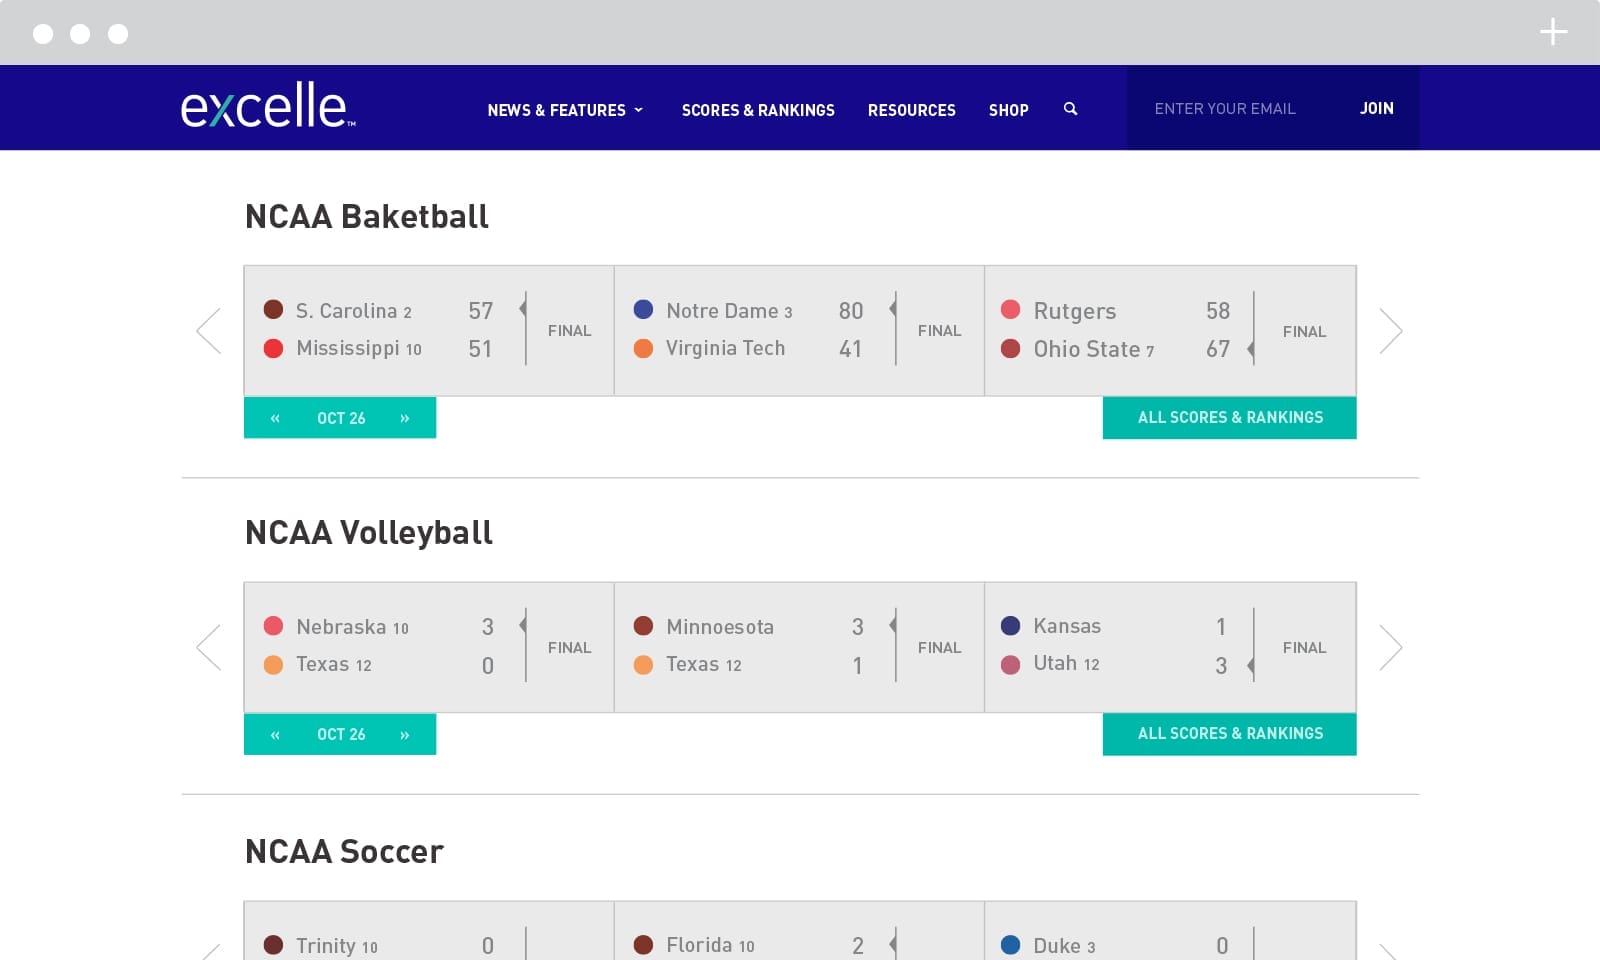Click the Florida team color dot
Screen dimensions: 1600x960
(644, 945)
